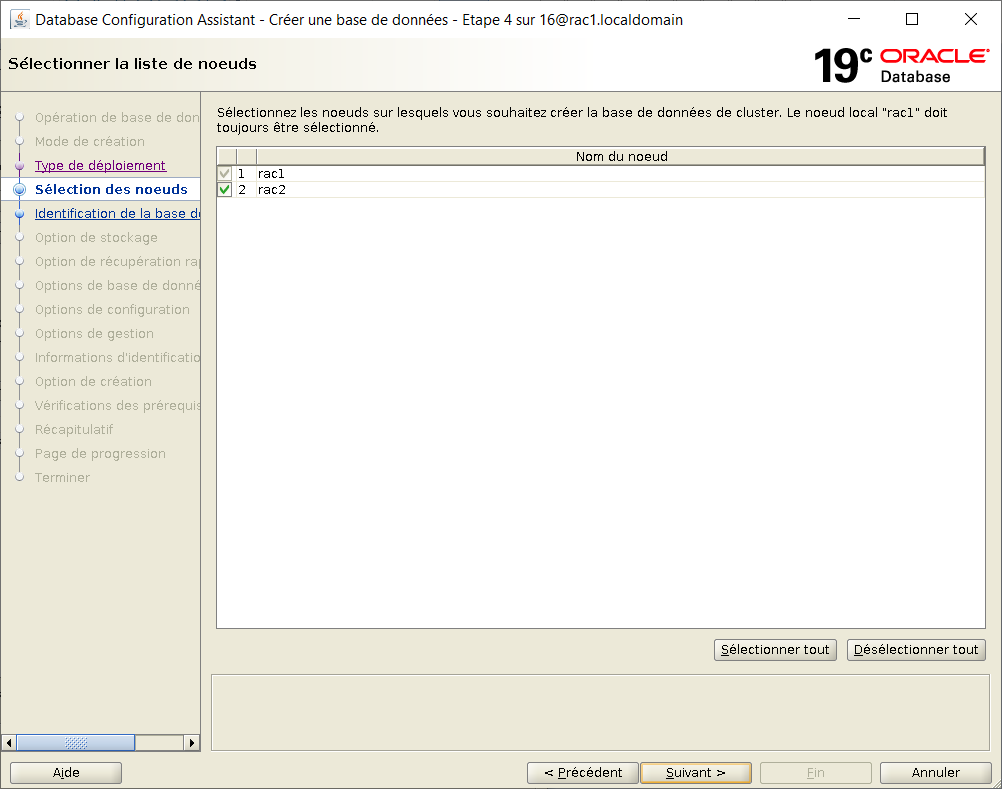This screenshot has width=1002, height=789.
Task: Click the sidebar scroll right arrow
Action: point(192,742)
